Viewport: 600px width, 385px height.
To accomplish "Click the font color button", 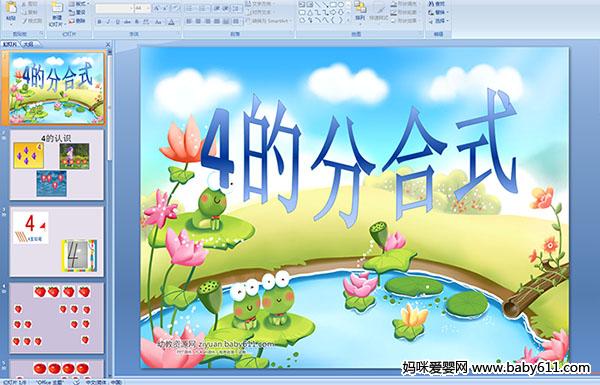I will (171, 22).
